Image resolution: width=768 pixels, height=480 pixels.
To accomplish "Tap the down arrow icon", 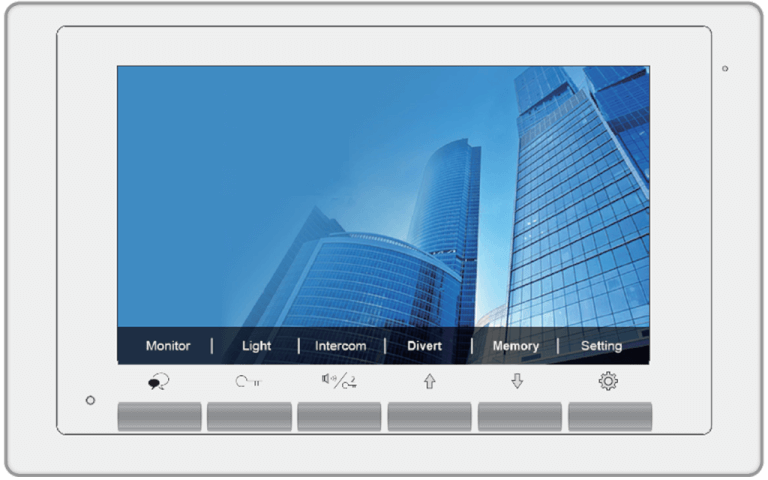I will click(517, 381).
